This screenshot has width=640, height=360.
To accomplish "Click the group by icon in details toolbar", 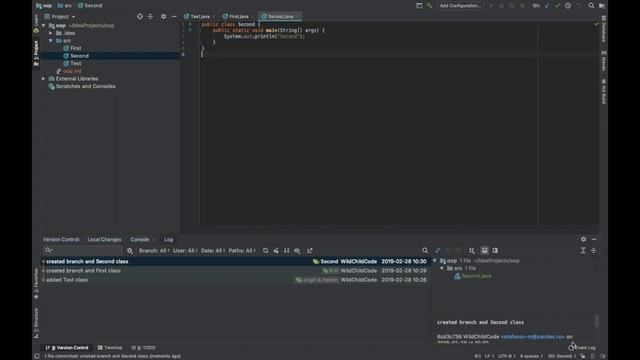I will coord(472,251).
